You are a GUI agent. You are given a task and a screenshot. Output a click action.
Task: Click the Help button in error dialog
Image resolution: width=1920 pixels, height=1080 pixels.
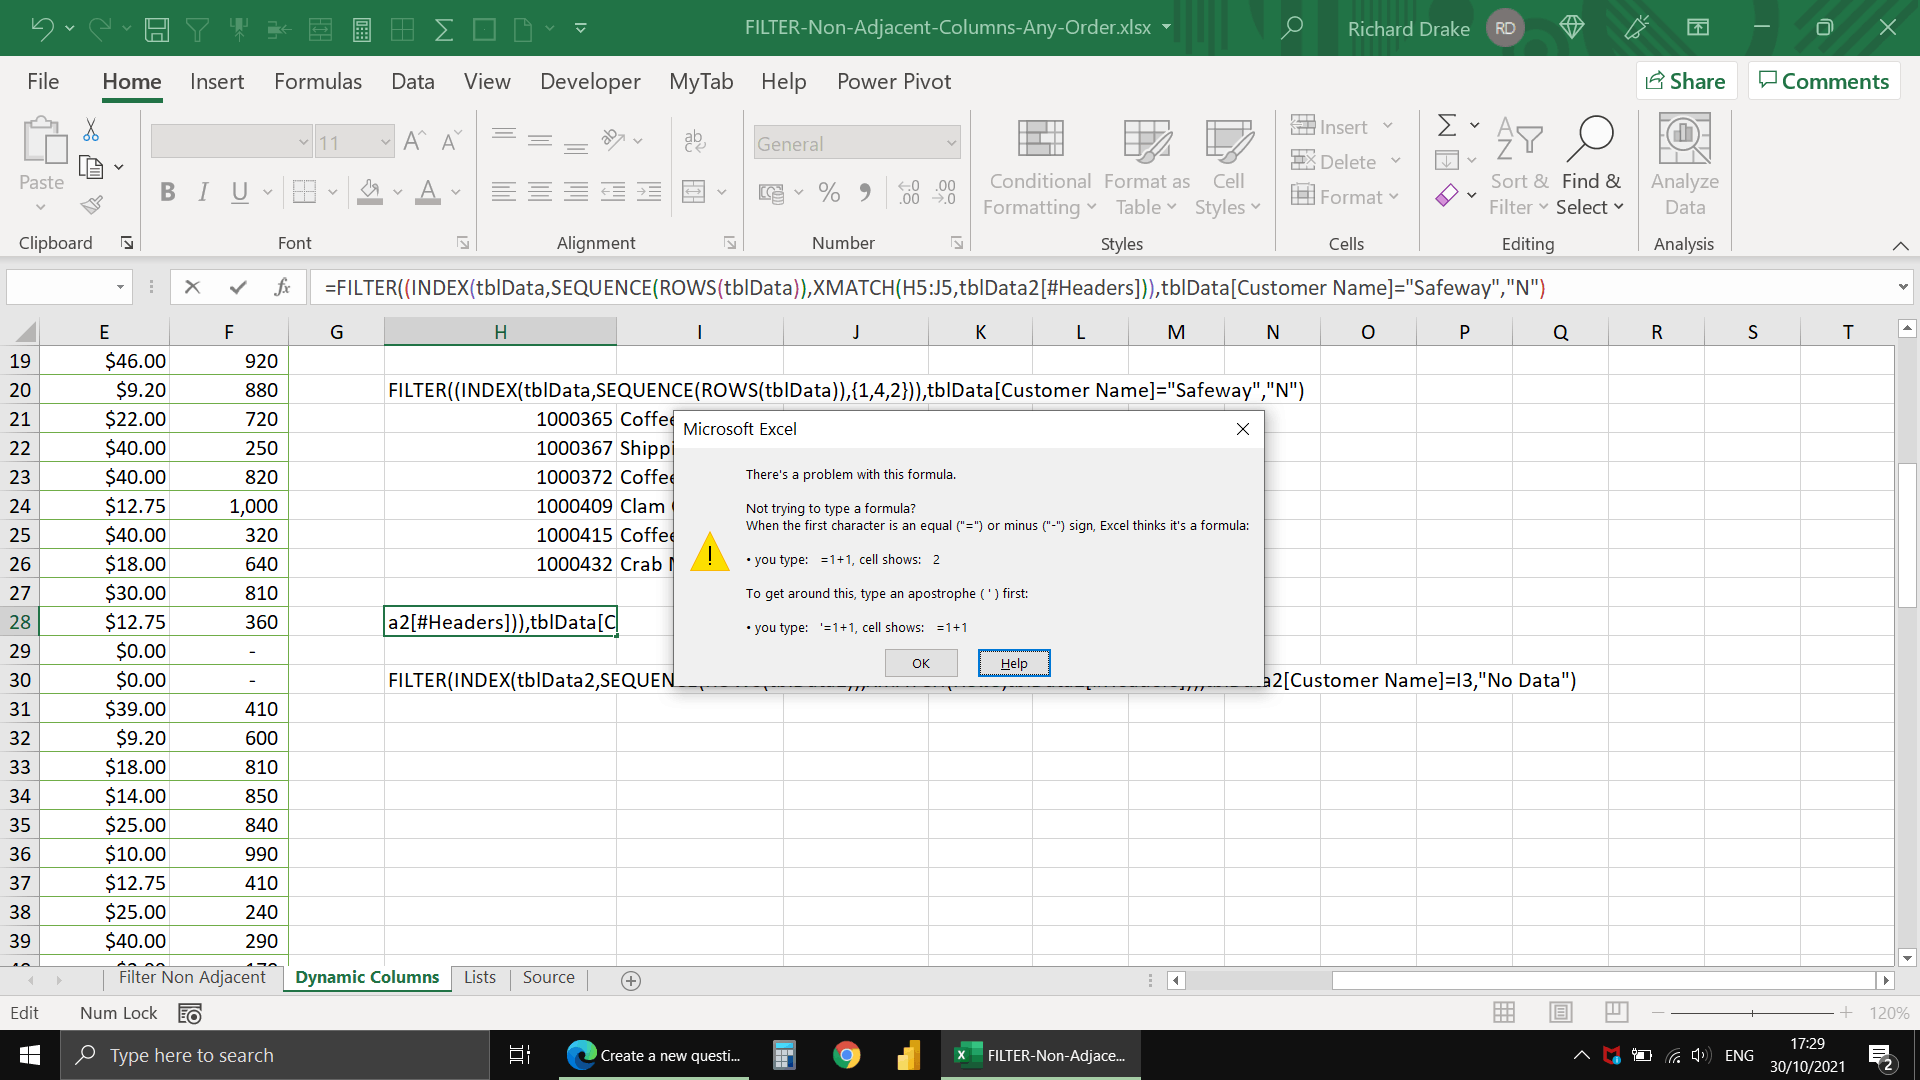pyautogui.click(x=1013, y=663)
